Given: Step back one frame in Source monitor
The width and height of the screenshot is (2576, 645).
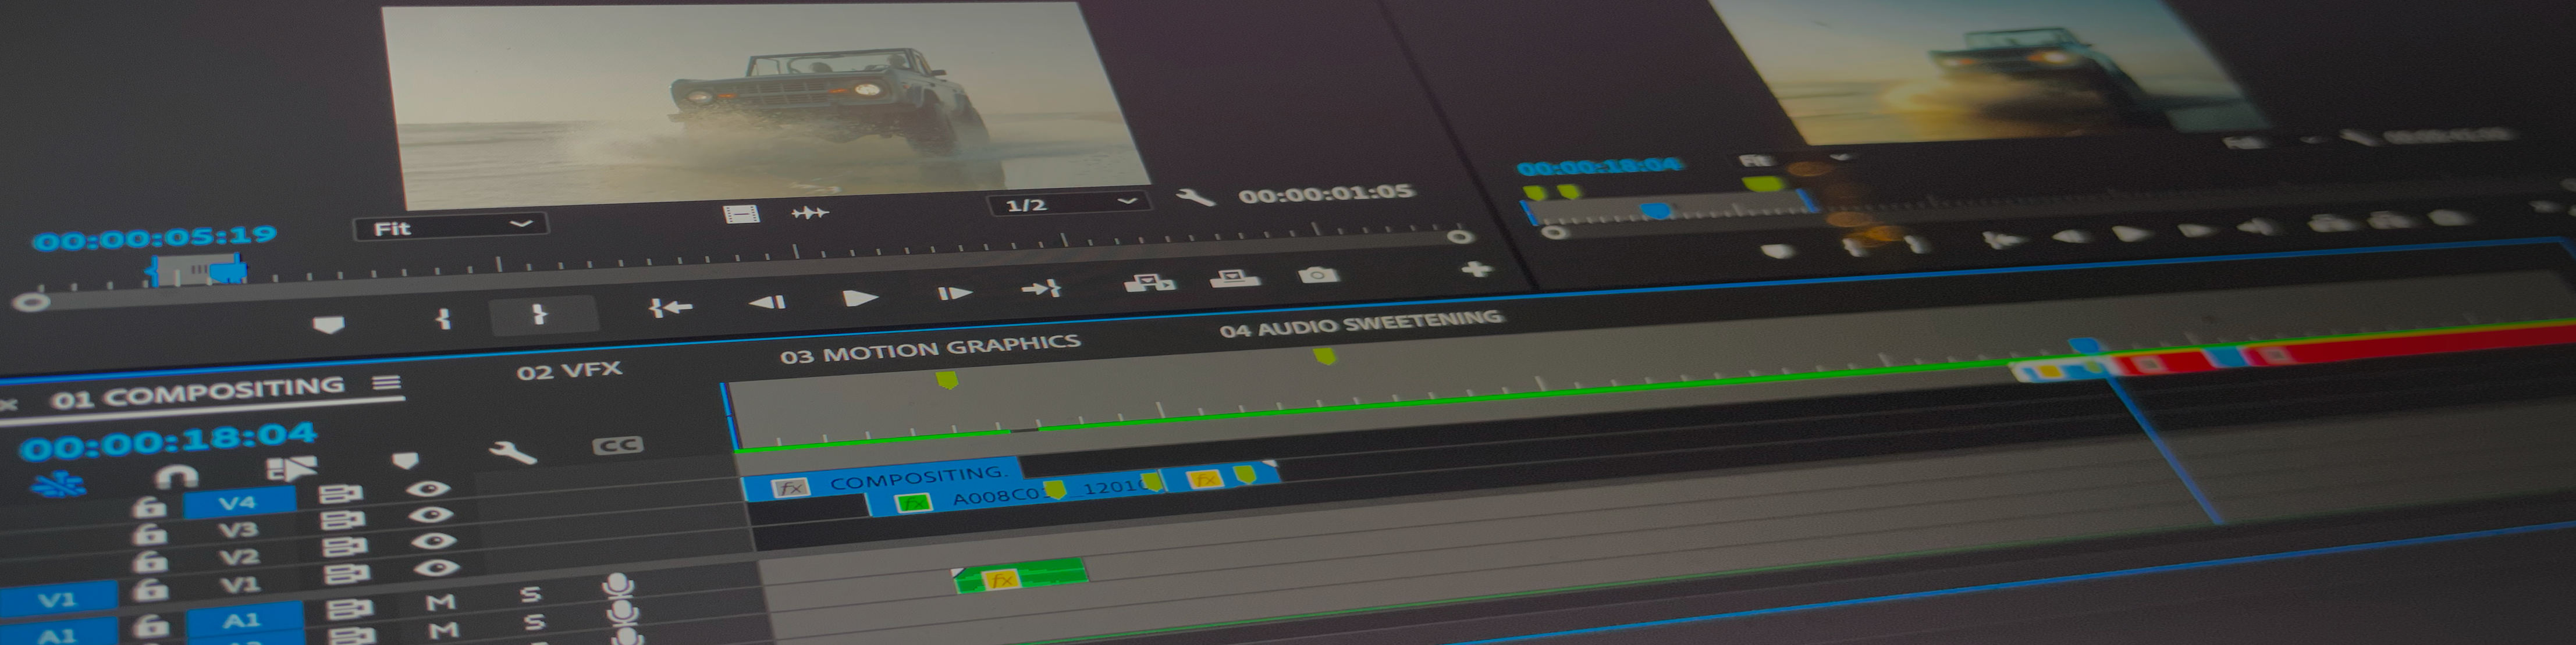Looking at the screenshot, I should coord(768,301).
